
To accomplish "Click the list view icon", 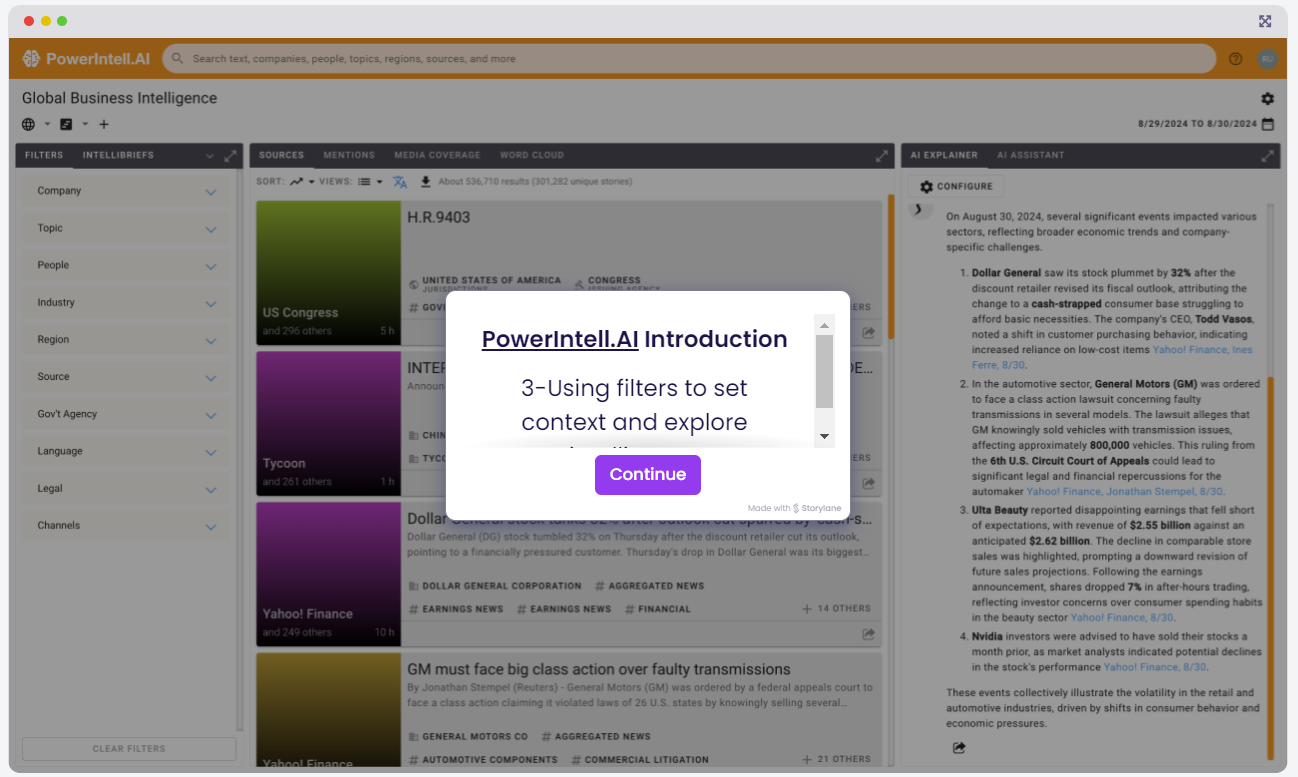I will [x=365, y=182].
